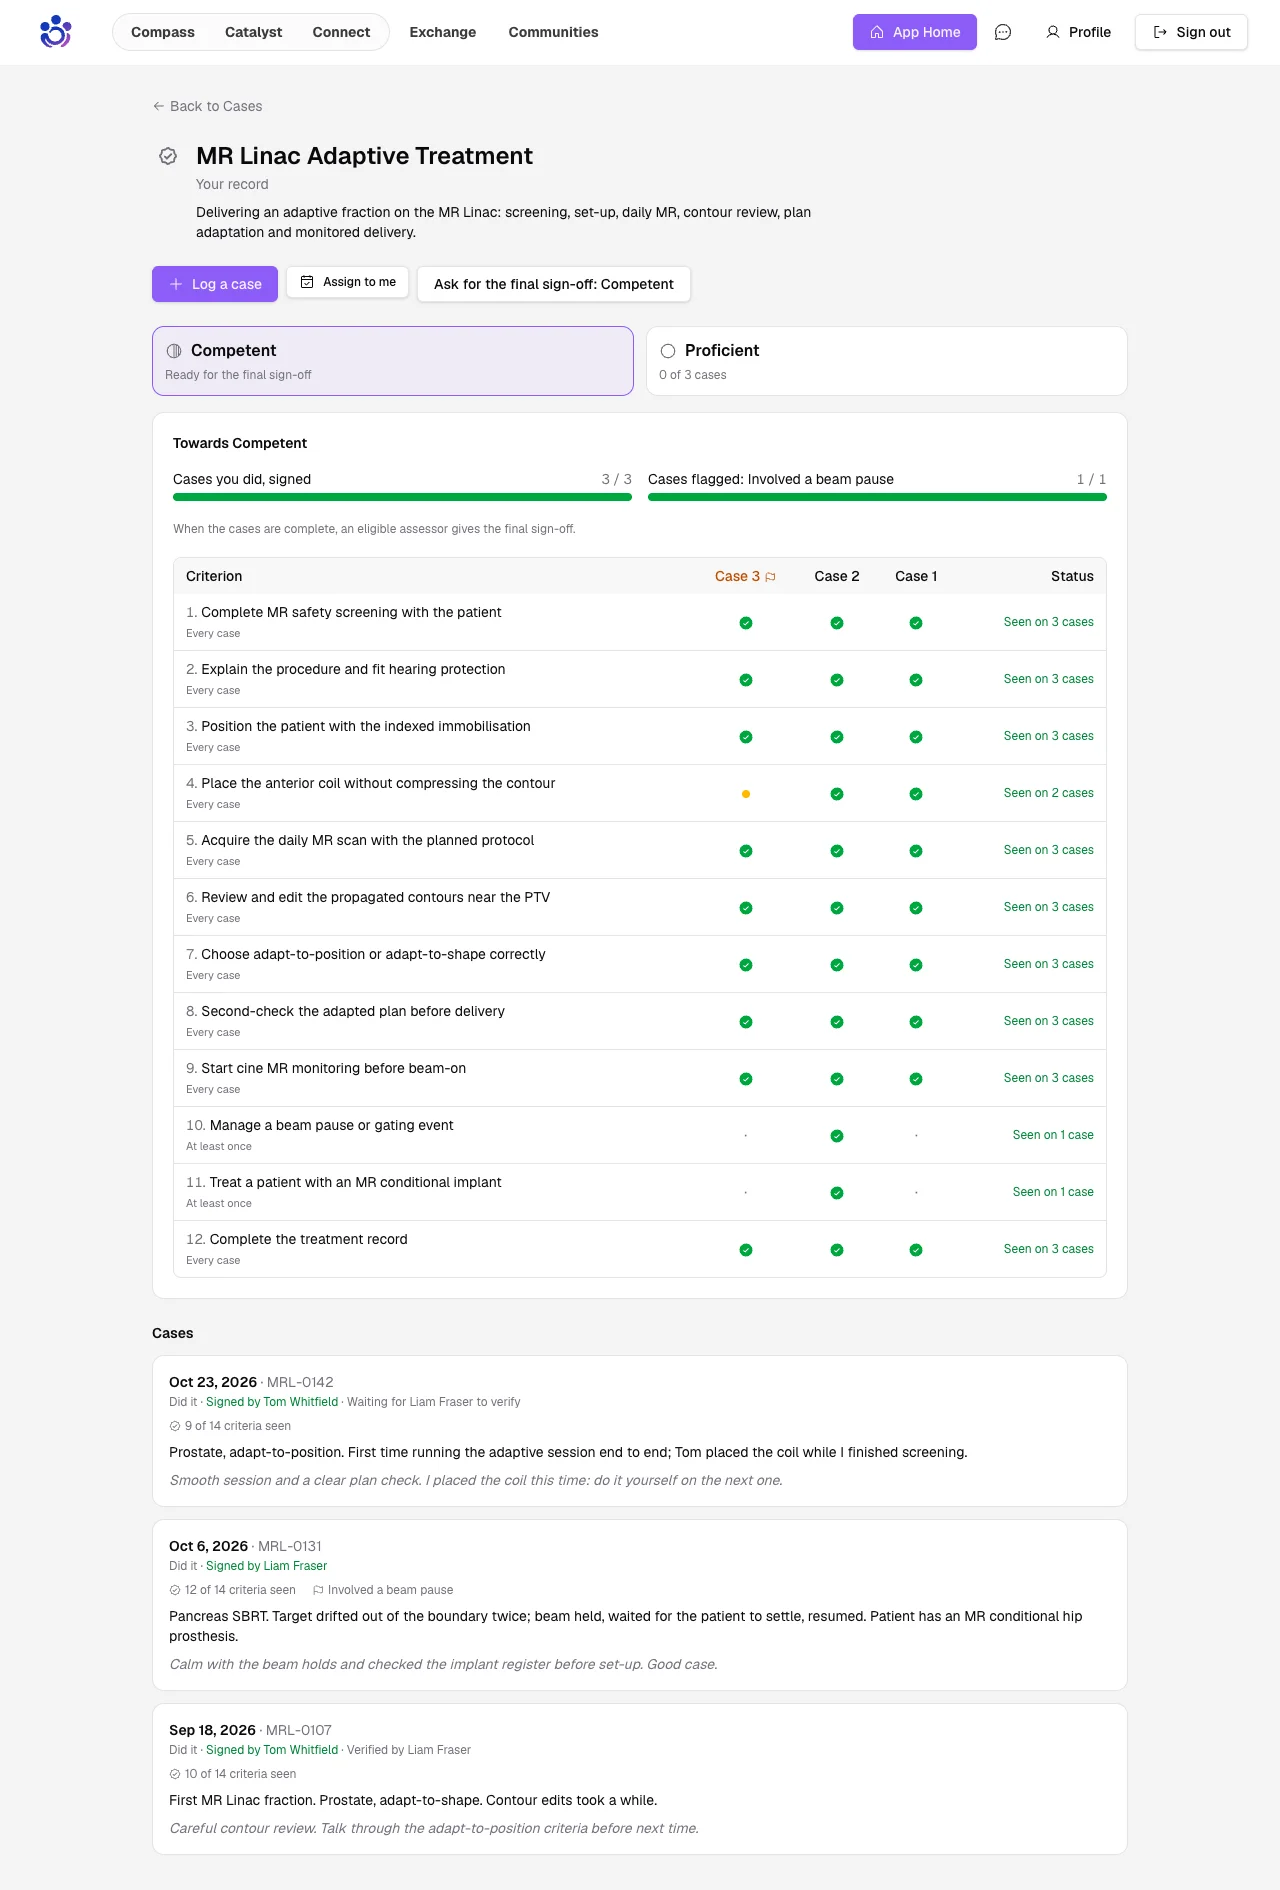Click the criteria icon on MRL-0142 case
Screen dimensions: 1280x1890
click(x=175, y=1426)
